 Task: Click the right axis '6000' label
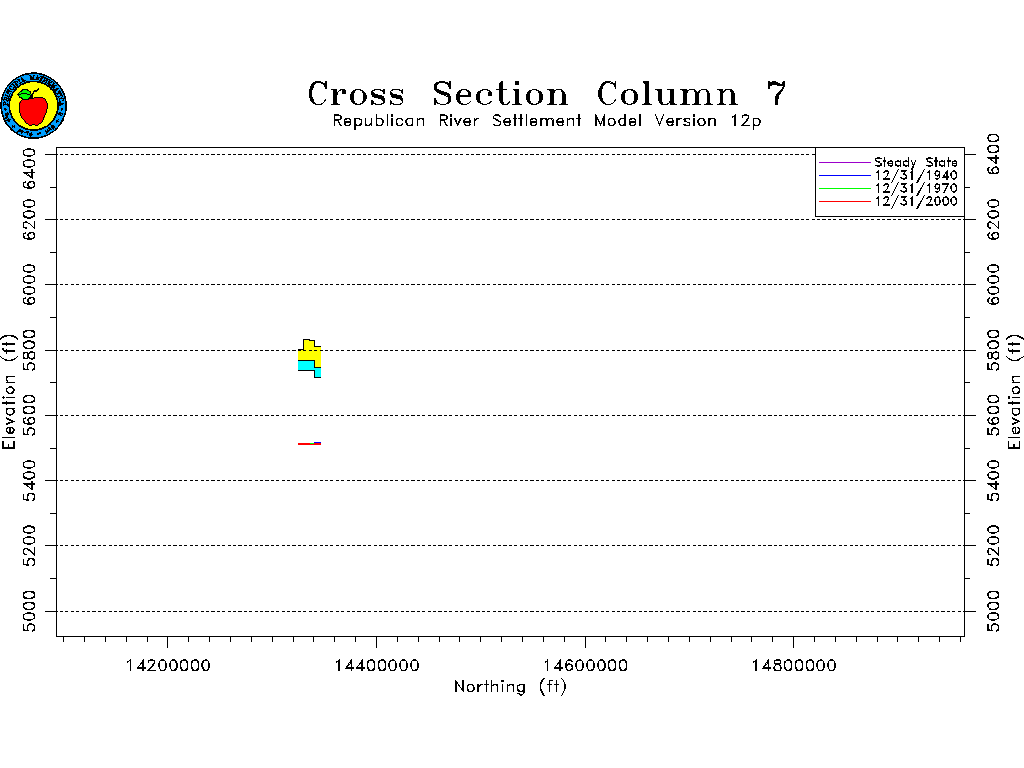[x=993, y=285]
